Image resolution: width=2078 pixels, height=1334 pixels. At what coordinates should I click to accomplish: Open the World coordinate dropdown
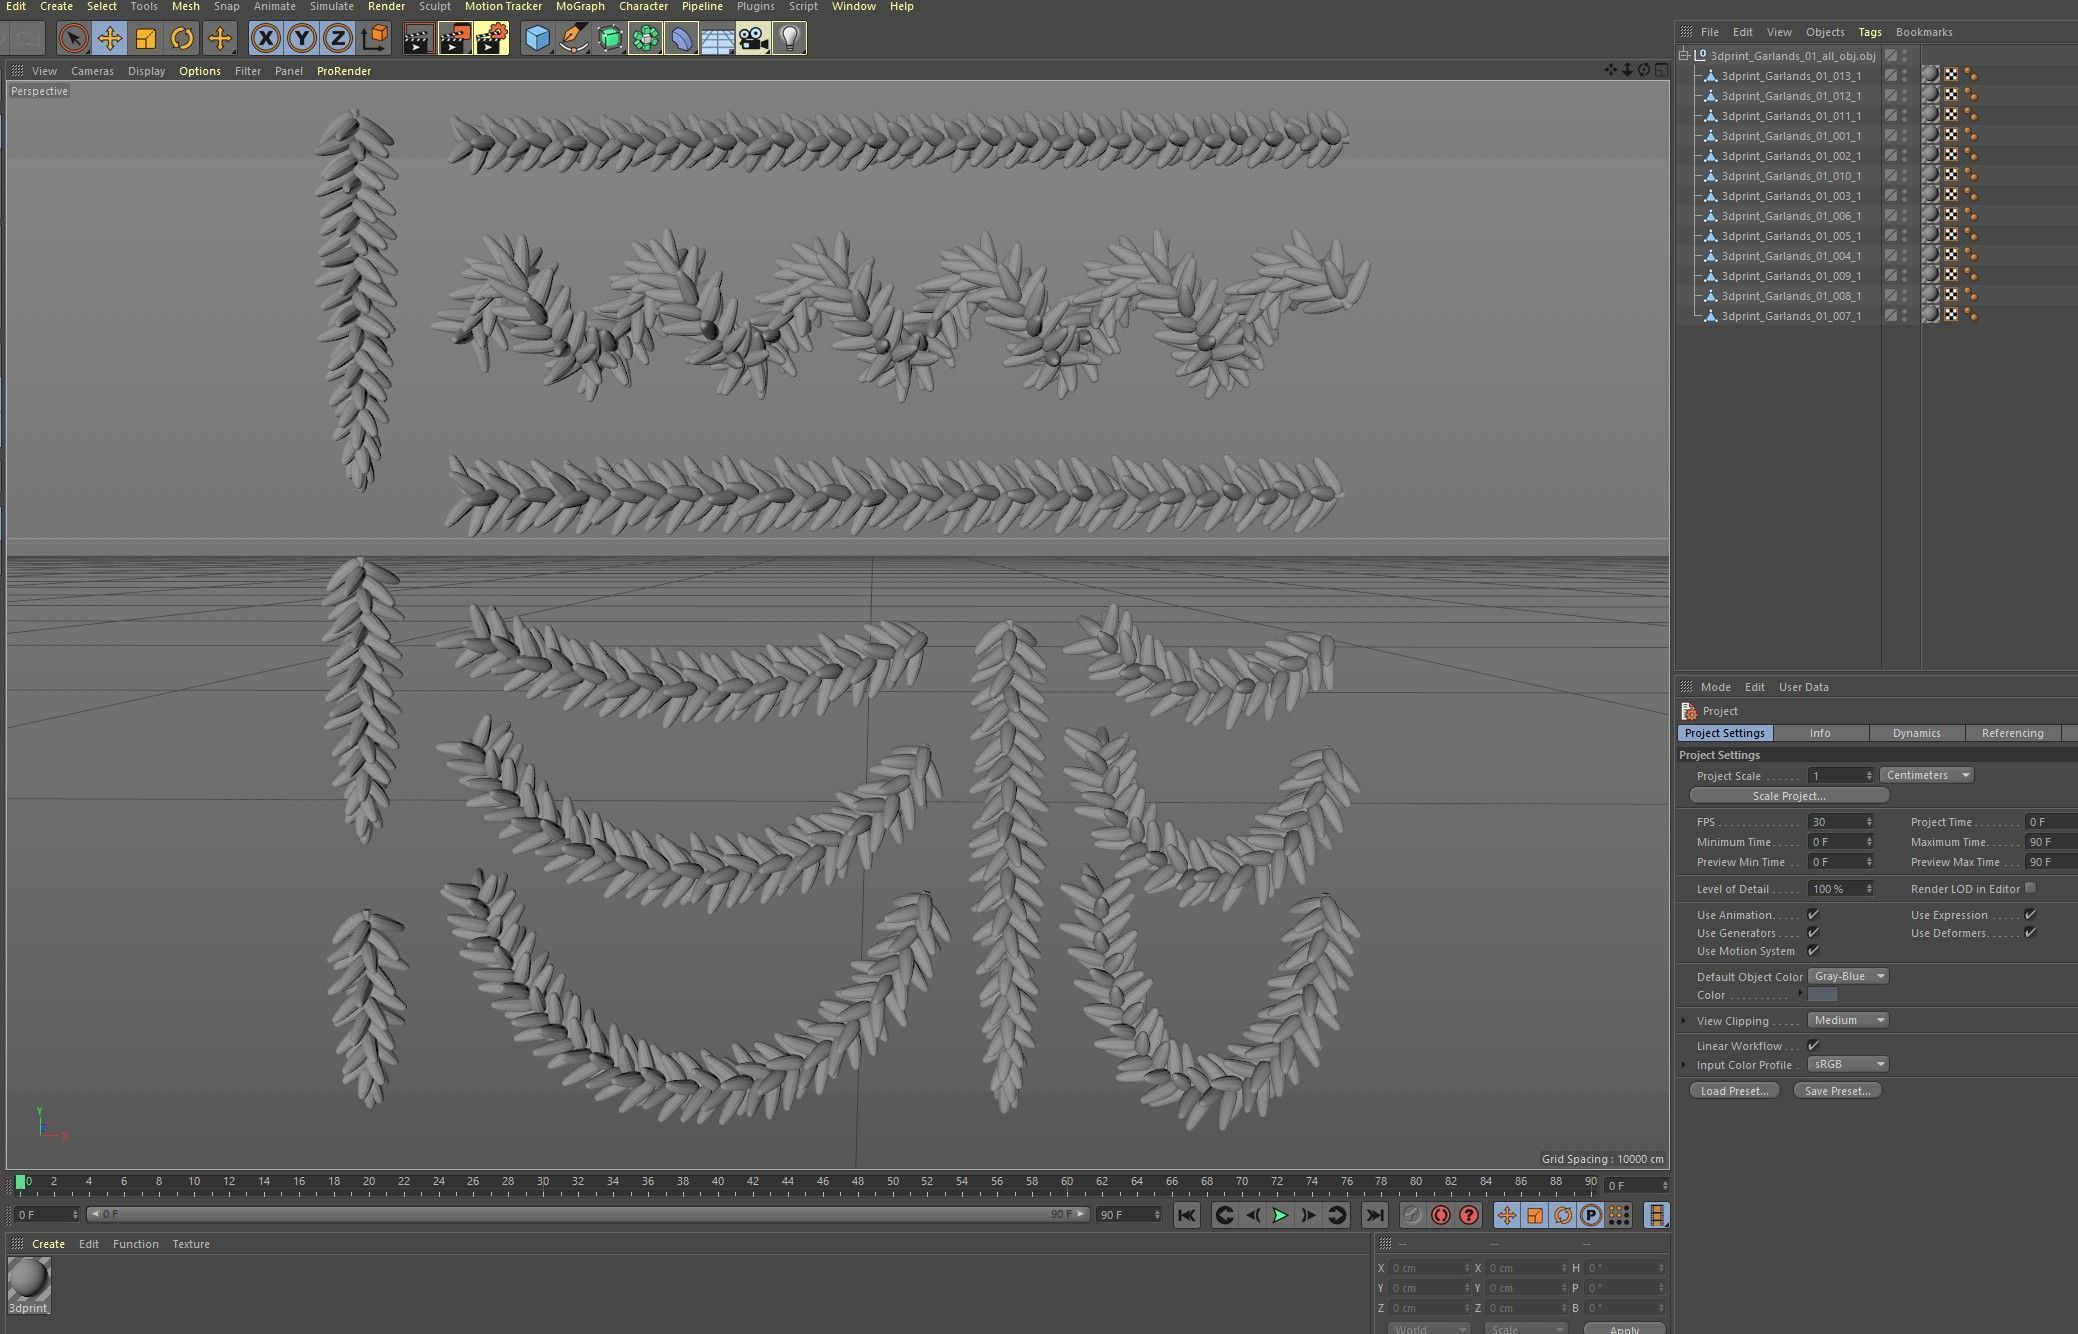click(x=1428, y=1328)
